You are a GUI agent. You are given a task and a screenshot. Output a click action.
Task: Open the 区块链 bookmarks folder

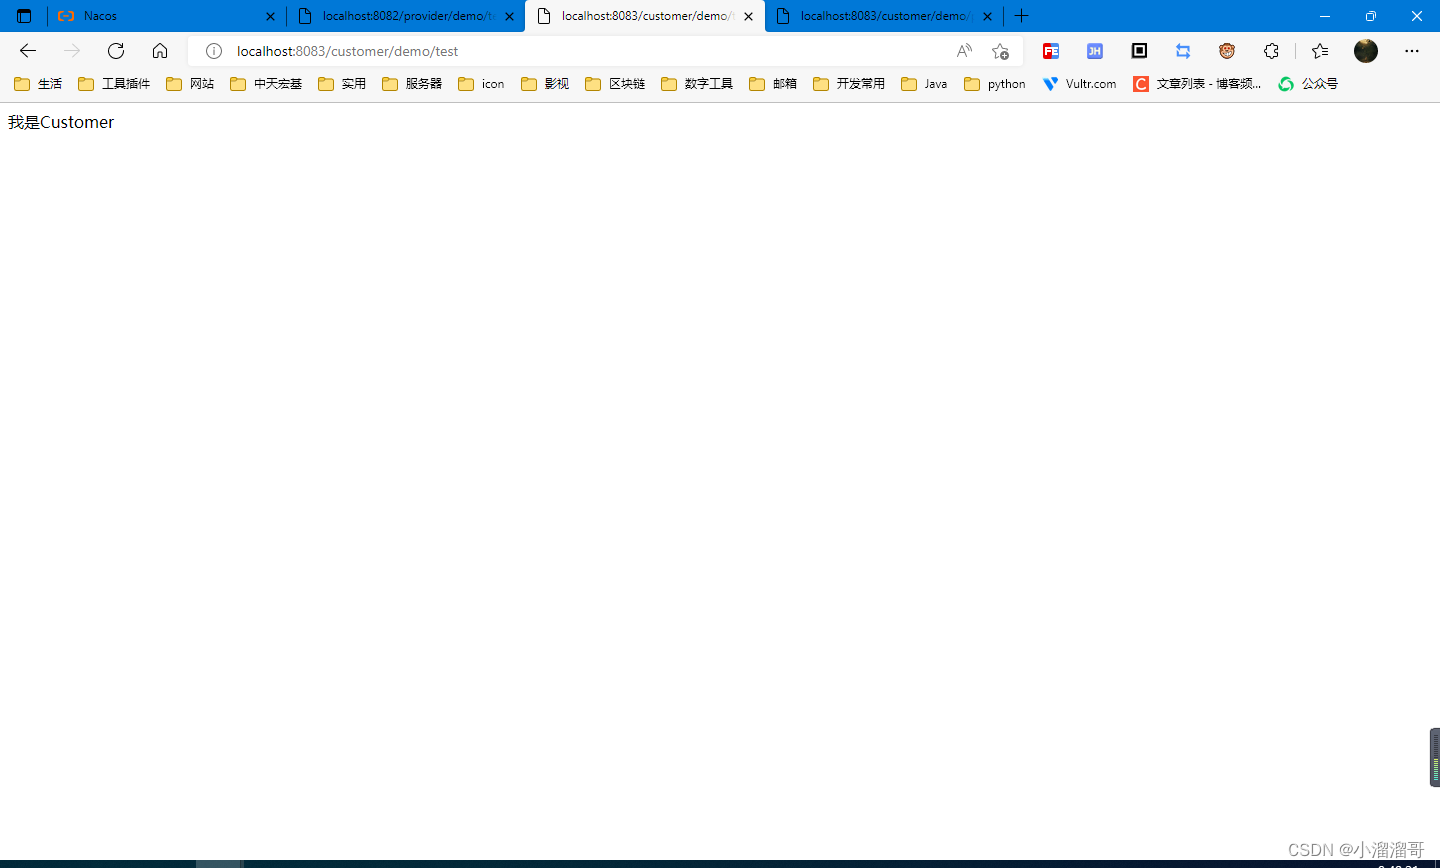[615, 84]
